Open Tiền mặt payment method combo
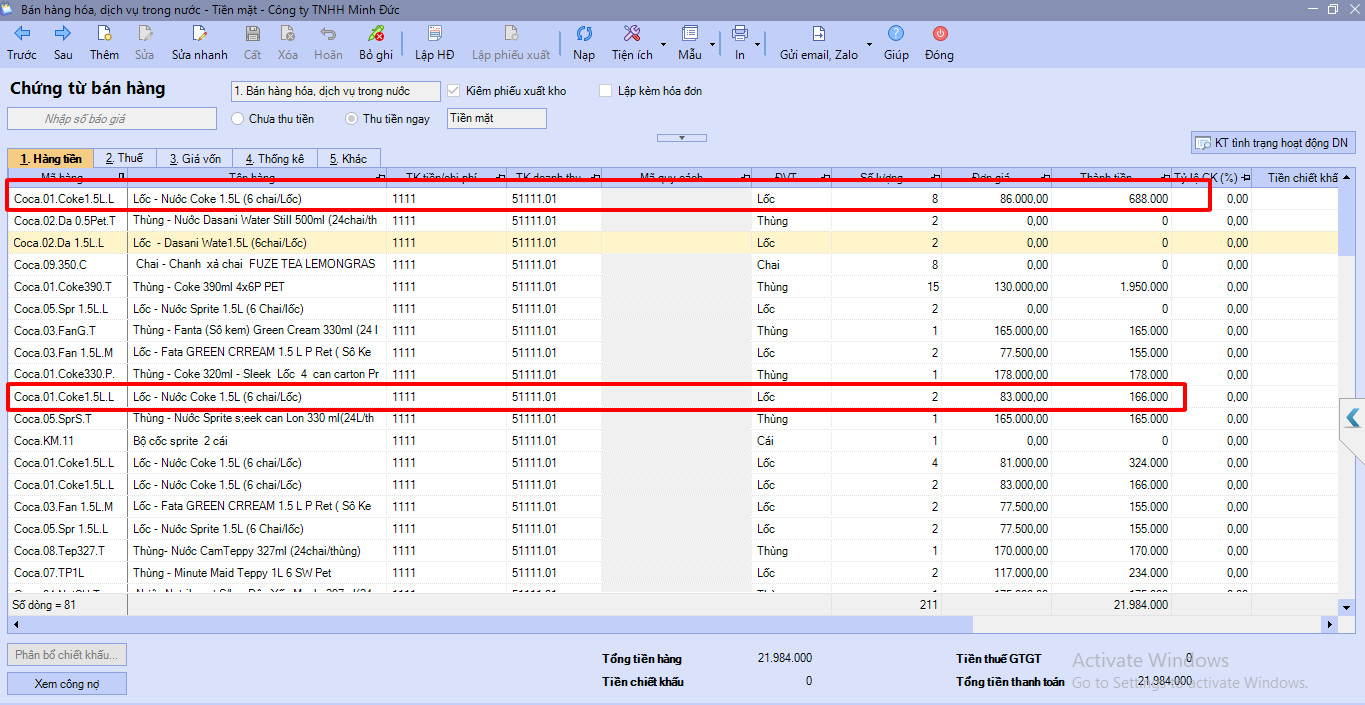Viewport: 1365px width, 705px height. pos(497,118)
